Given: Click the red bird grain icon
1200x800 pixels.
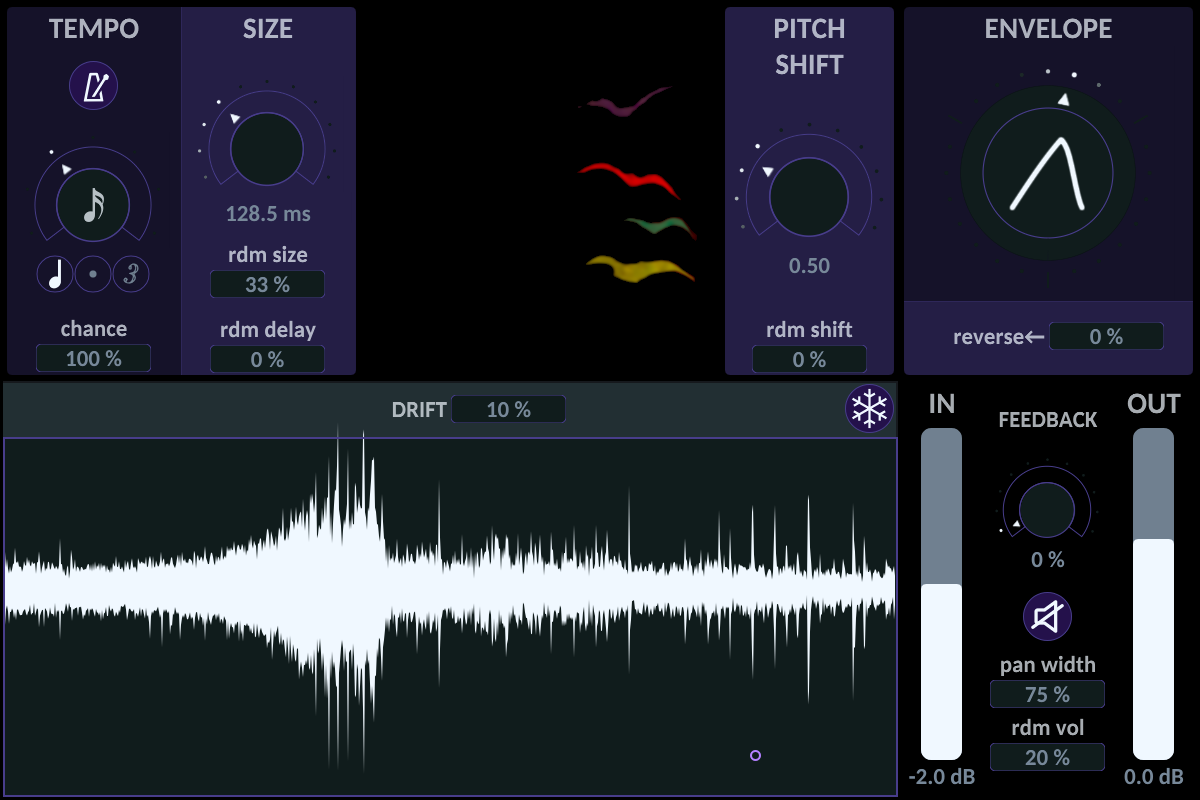Looking at the screenshot, I should coord(630,179).
